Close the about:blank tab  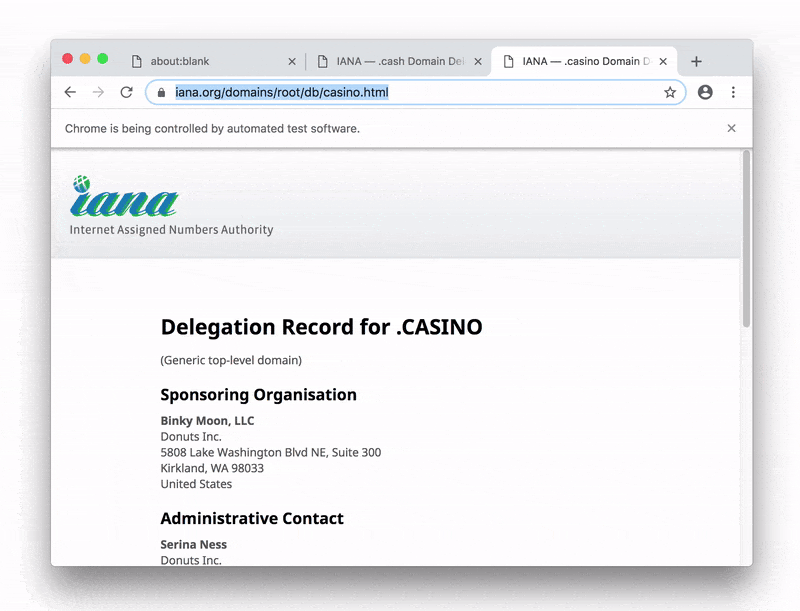coord(292,61)
